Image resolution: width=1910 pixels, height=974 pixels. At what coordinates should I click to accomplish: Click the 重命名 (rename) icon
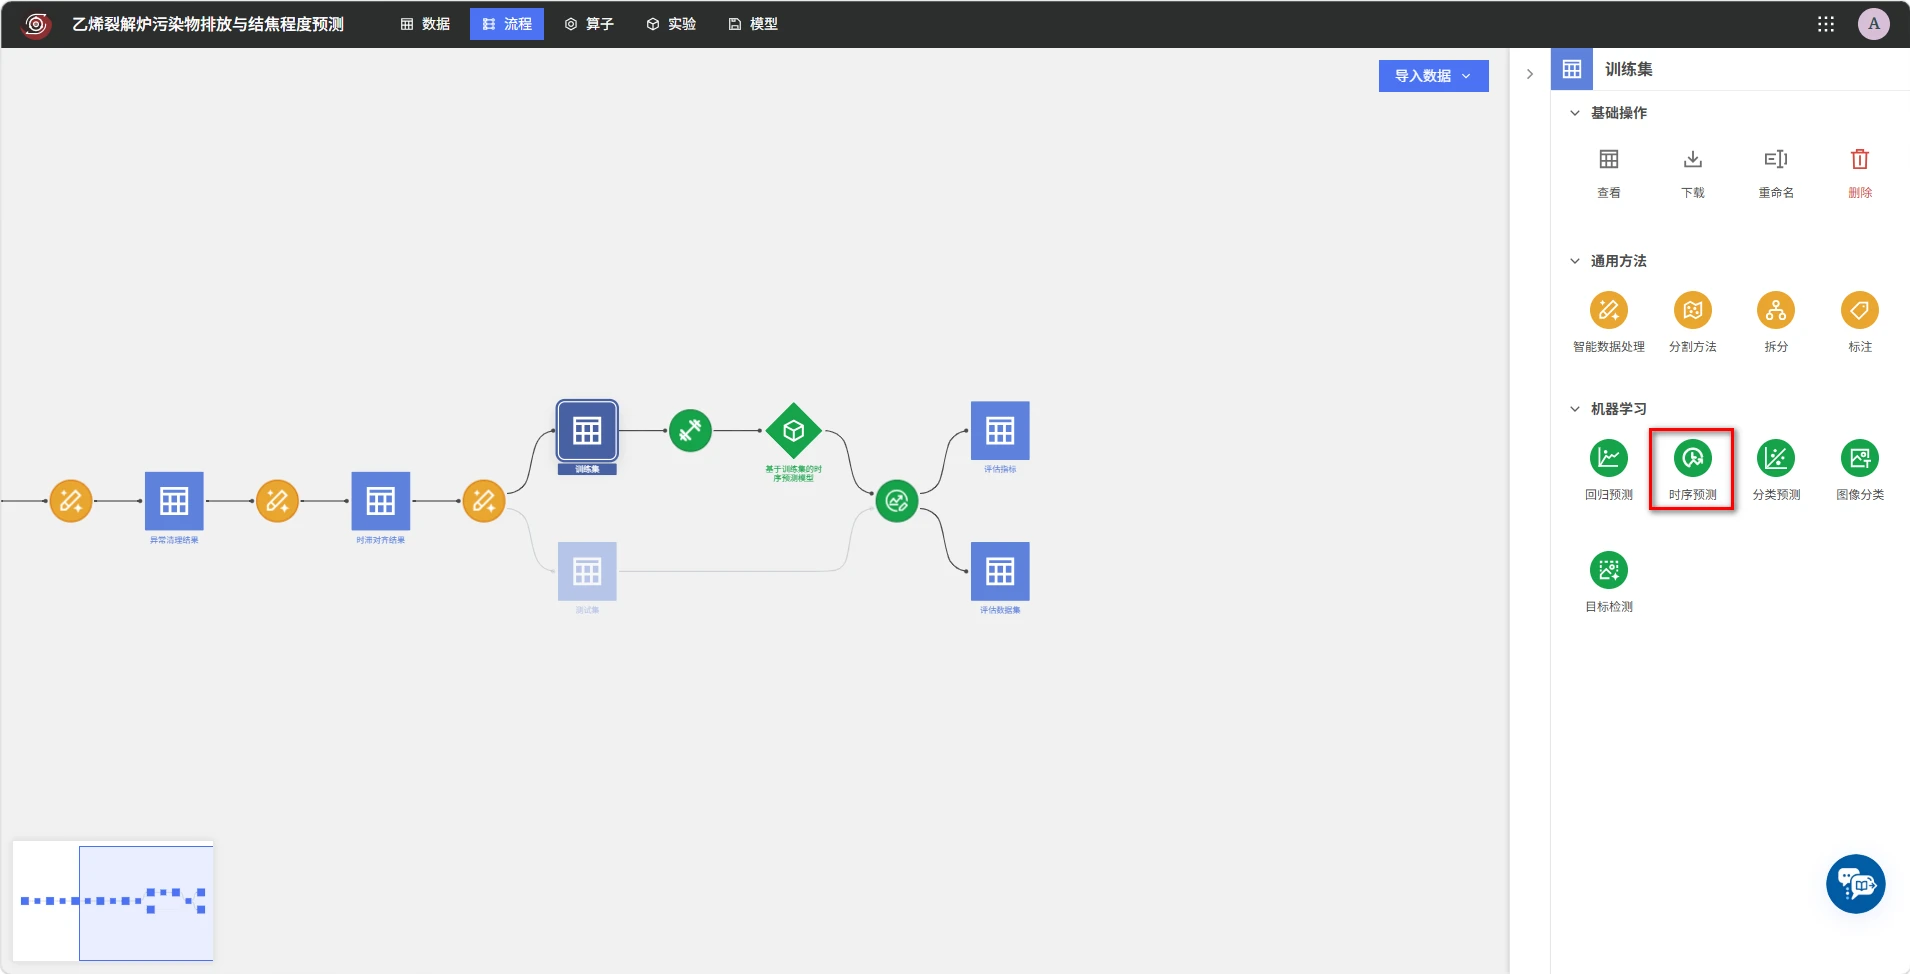(x=1776, y=159)
